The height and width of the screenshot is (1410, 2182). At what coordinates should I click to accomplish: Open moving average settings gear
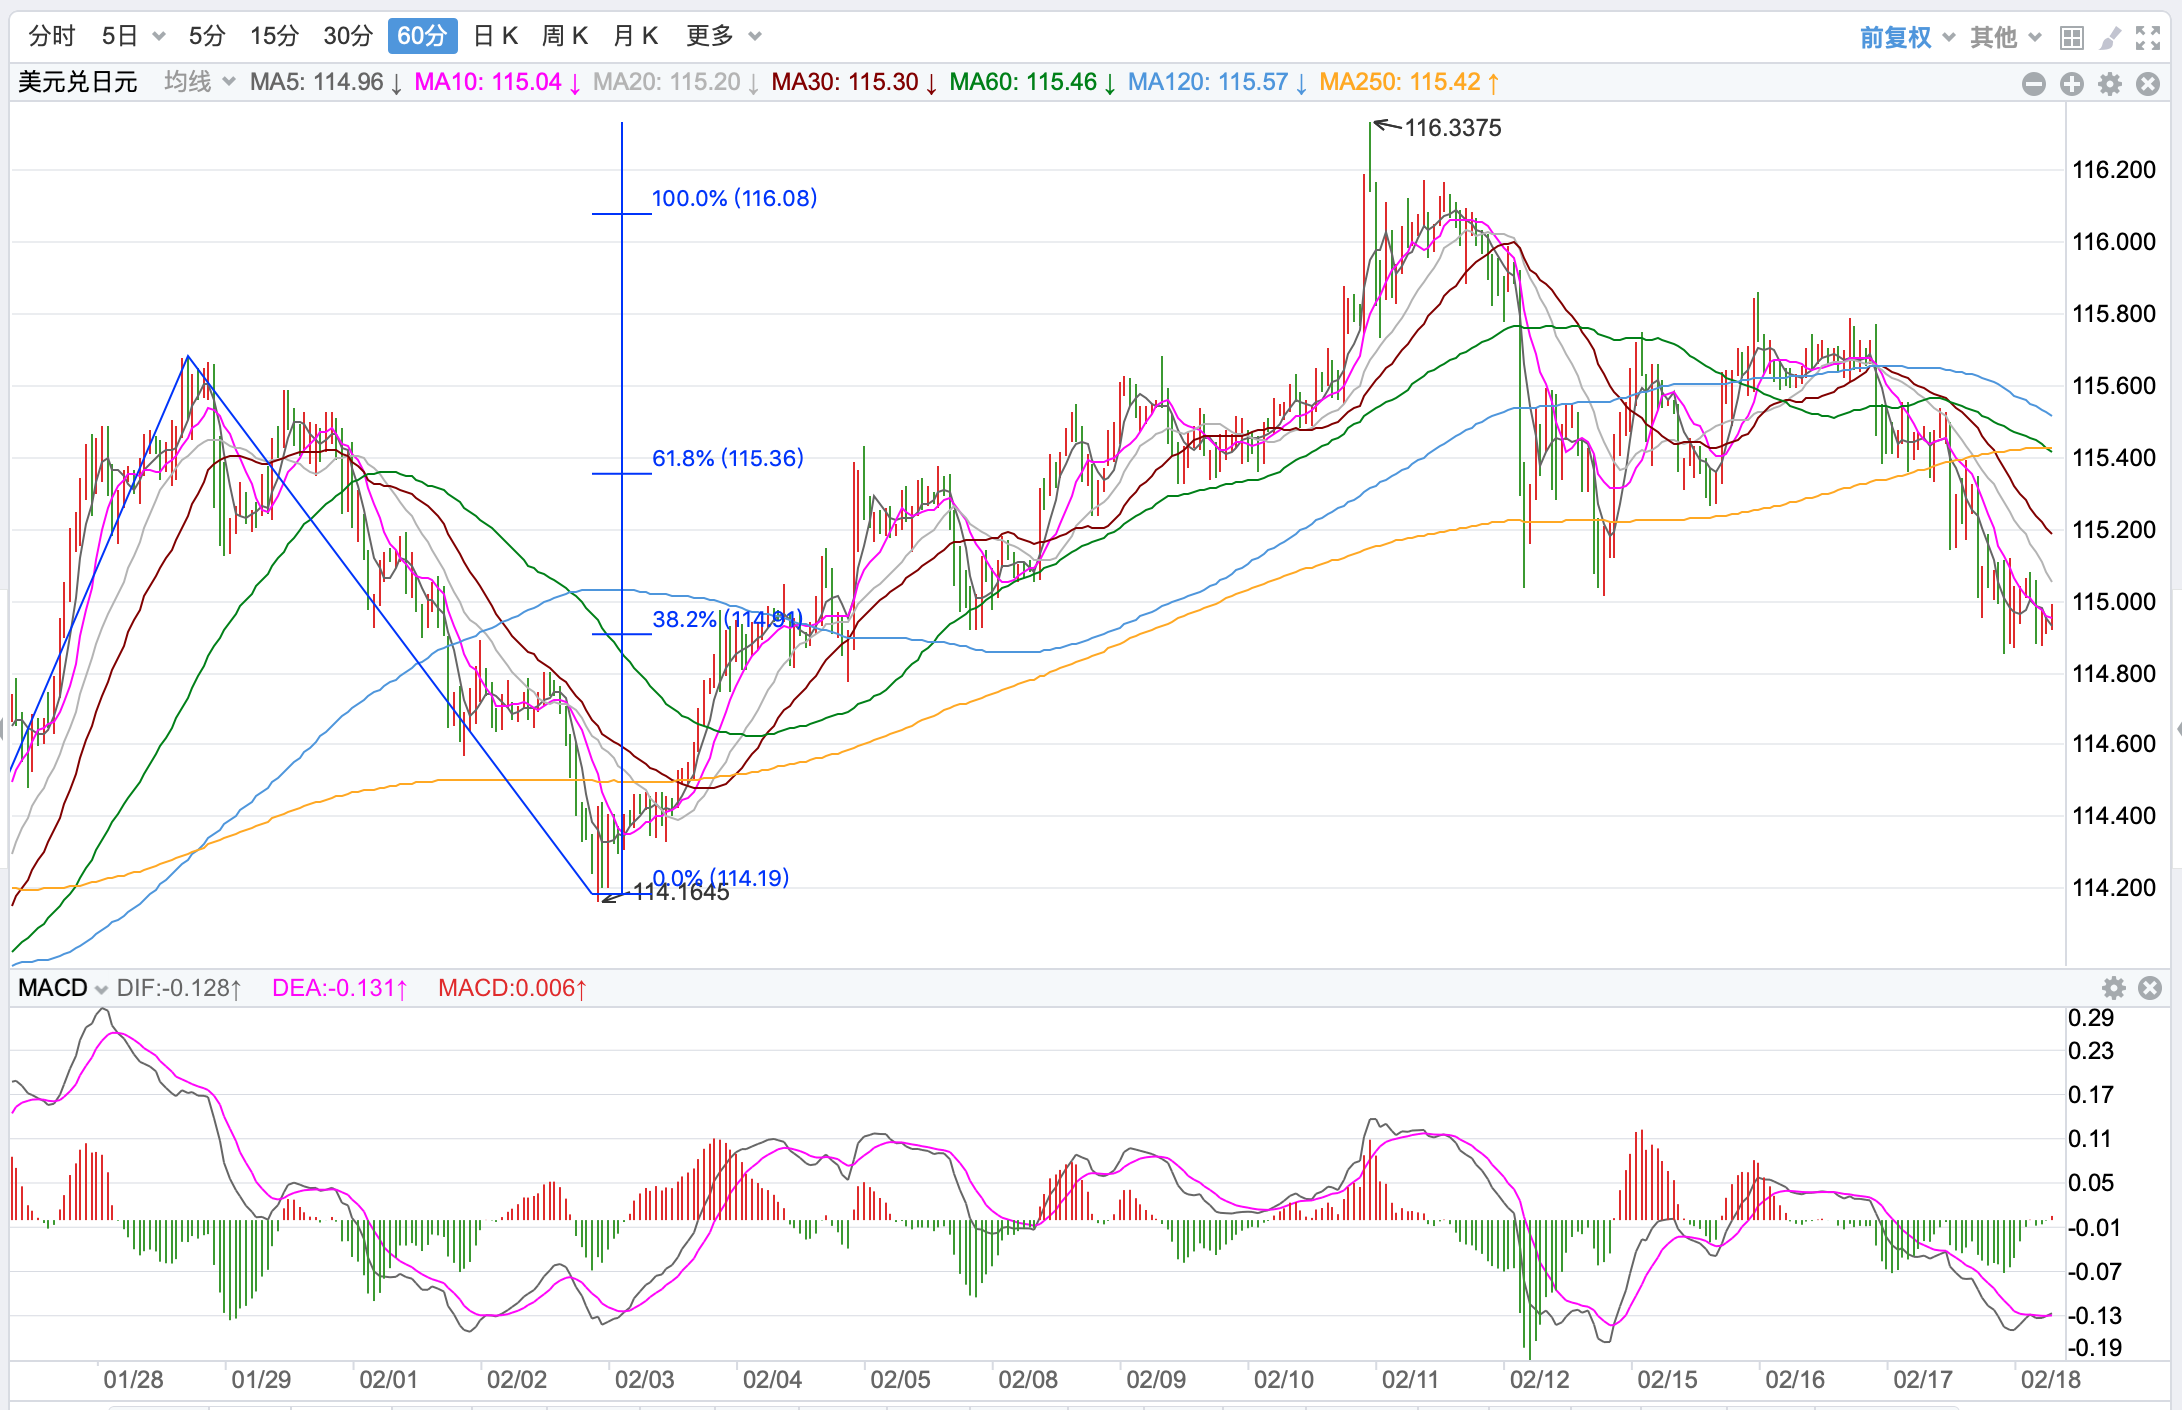tap(2110, 84)
